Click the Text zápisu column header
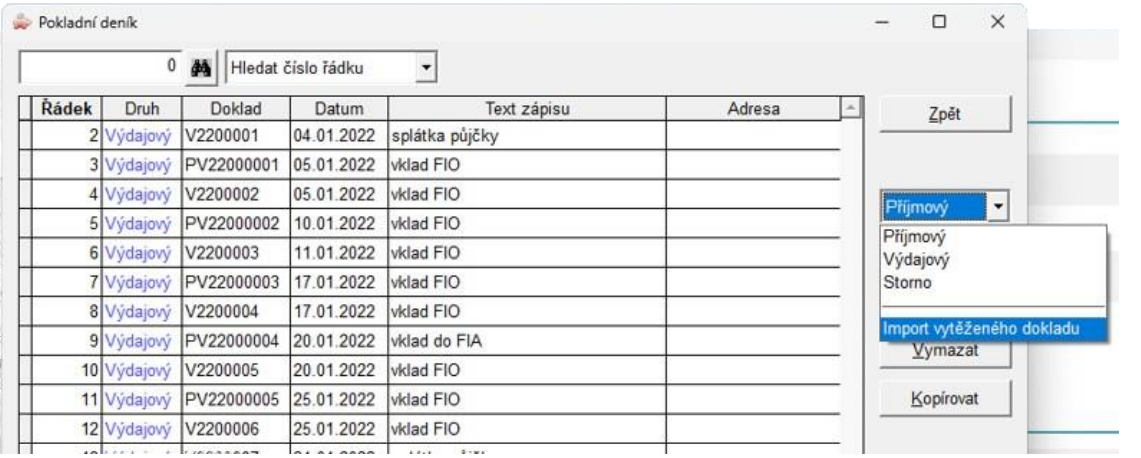Screen dimensions: 1141x458 tap(527, 109)
